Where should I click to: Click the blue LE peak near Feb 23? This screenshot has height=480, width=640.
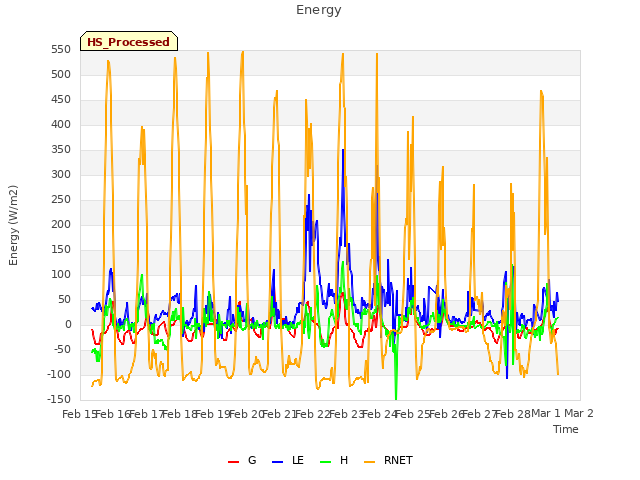[343, 150]
